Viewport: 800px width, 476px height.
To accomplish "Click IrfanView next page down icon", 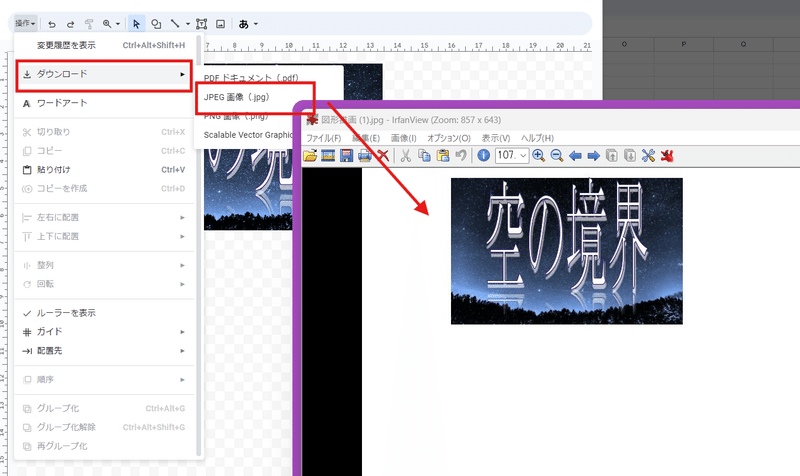I will click(x=630, y=156).
